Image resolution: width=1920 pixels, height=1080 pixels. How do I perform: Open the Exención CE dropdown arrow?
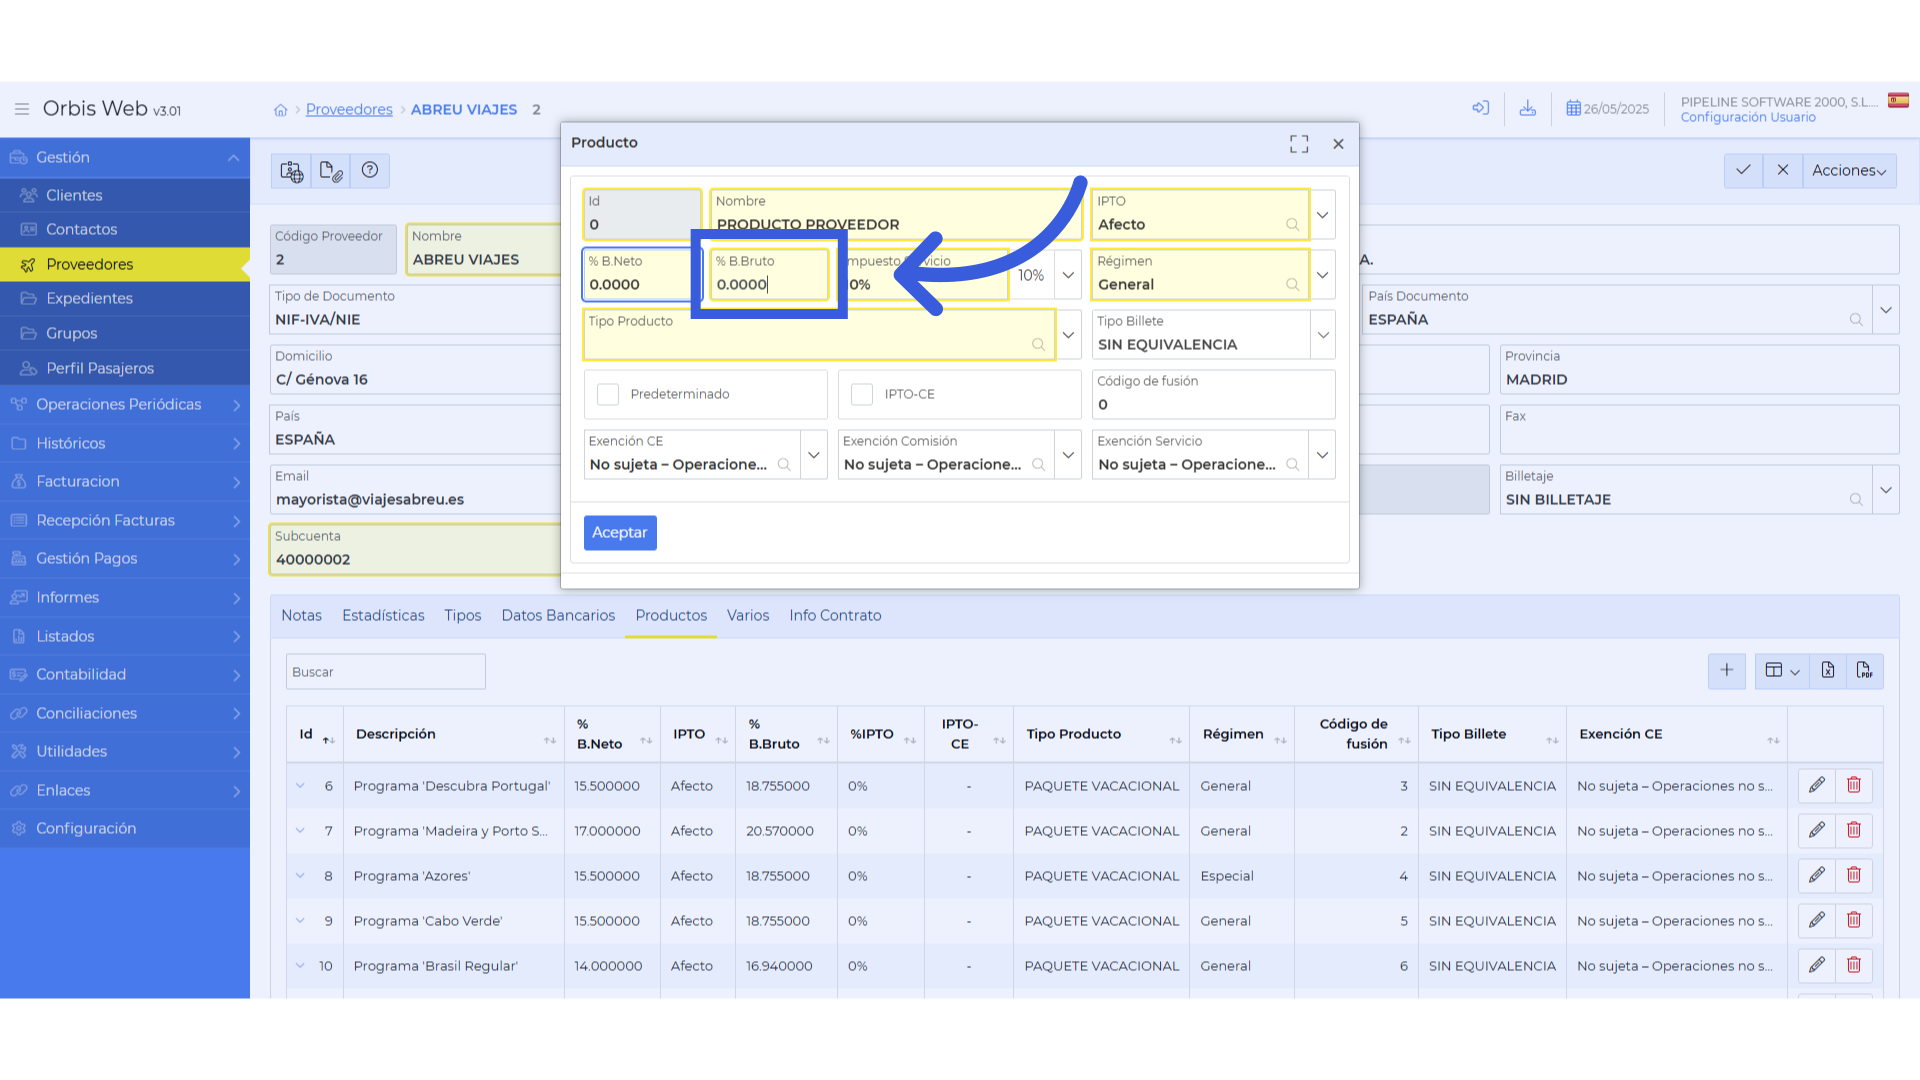point(814,455)
